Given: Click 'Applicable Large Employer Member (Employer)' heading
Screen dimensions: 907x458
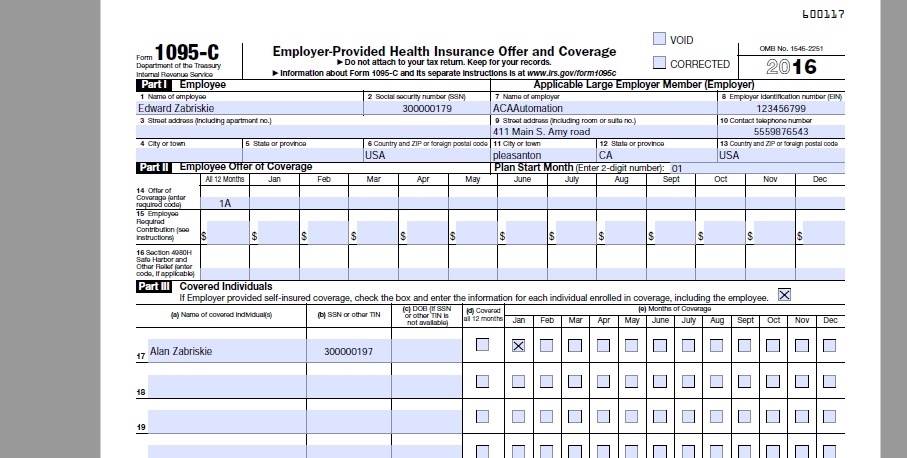Looking at the screenshot, I should 644,84.
